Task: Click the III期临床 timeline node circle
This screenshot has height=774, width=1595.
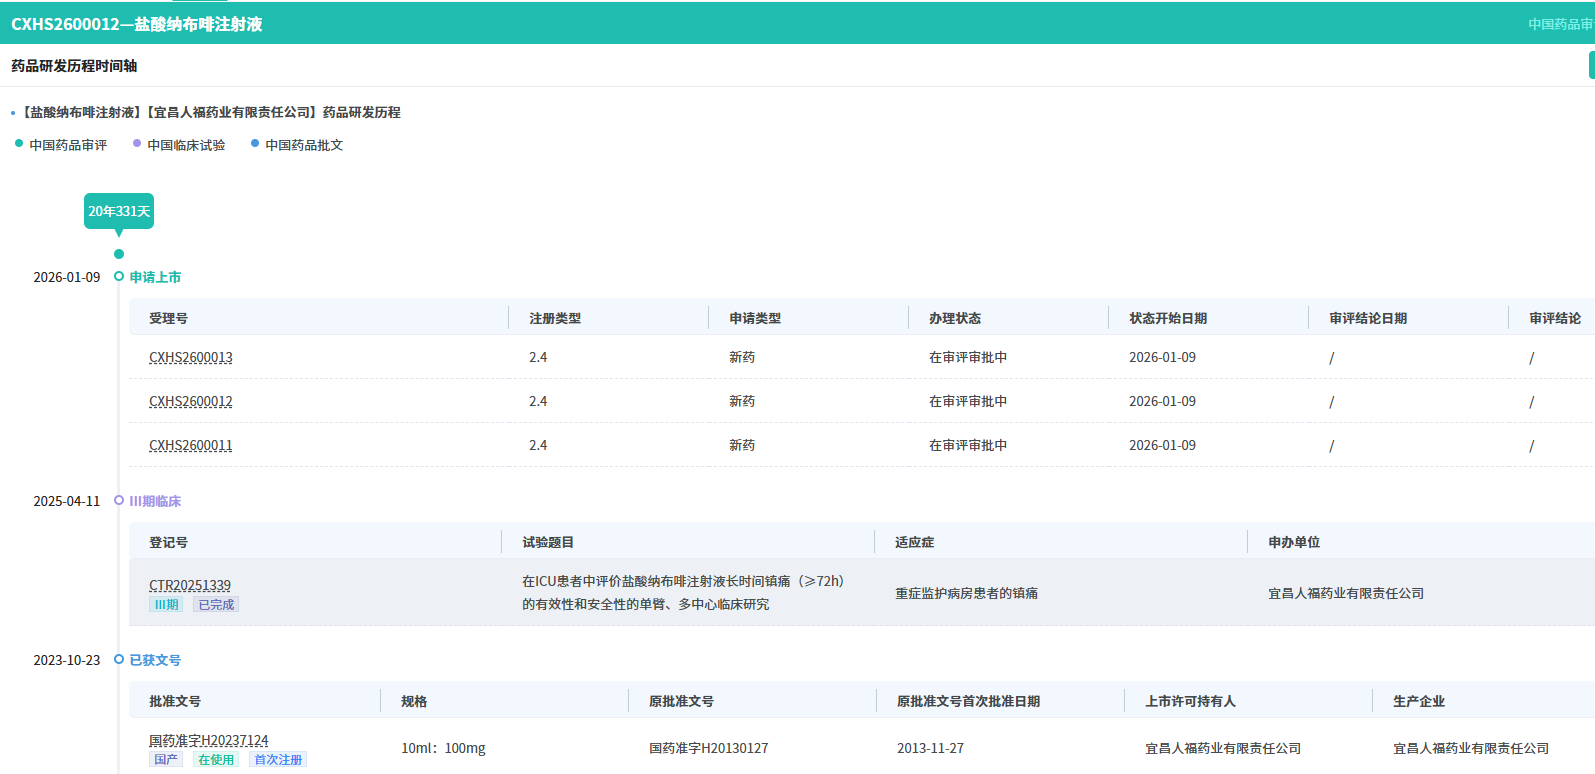Action: coord(119,501)
